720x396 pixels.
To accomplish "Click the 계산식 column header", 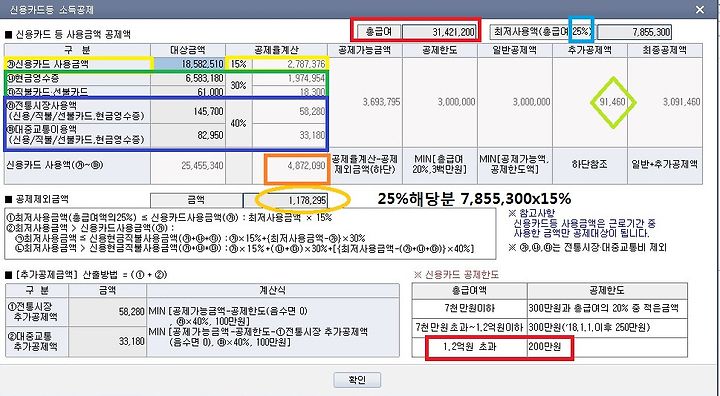I will [x=273, y=290].
